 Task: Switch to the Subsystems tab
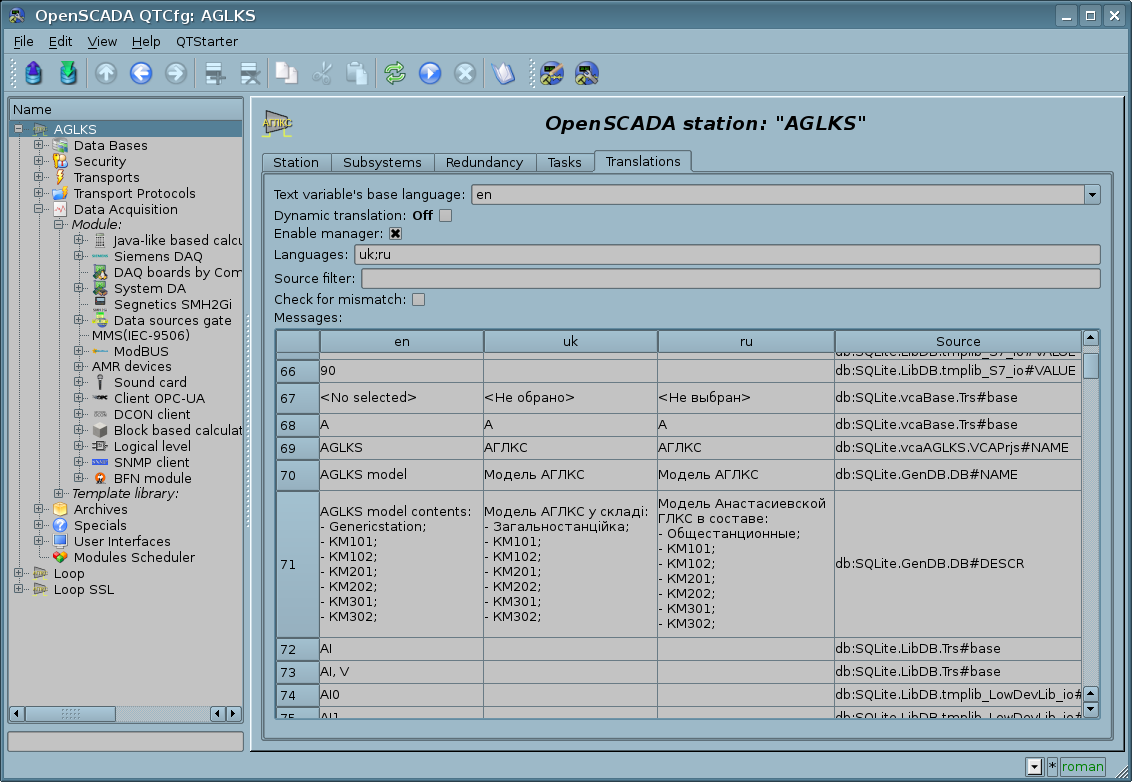click(382, 162)
